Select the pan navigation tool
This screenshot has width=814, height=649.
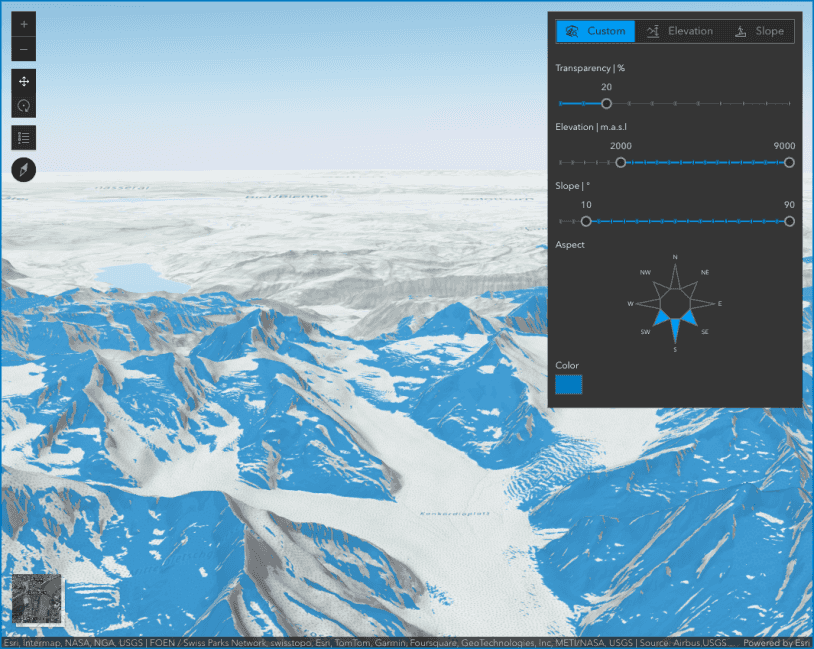tap(23, 81)
